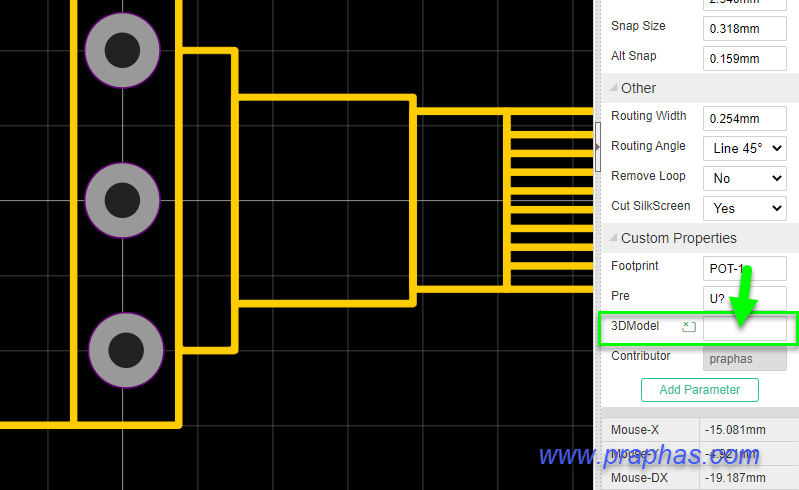Click the Mouse-DX value -19.187mm
799x490 pixels.
coord(735,478)
